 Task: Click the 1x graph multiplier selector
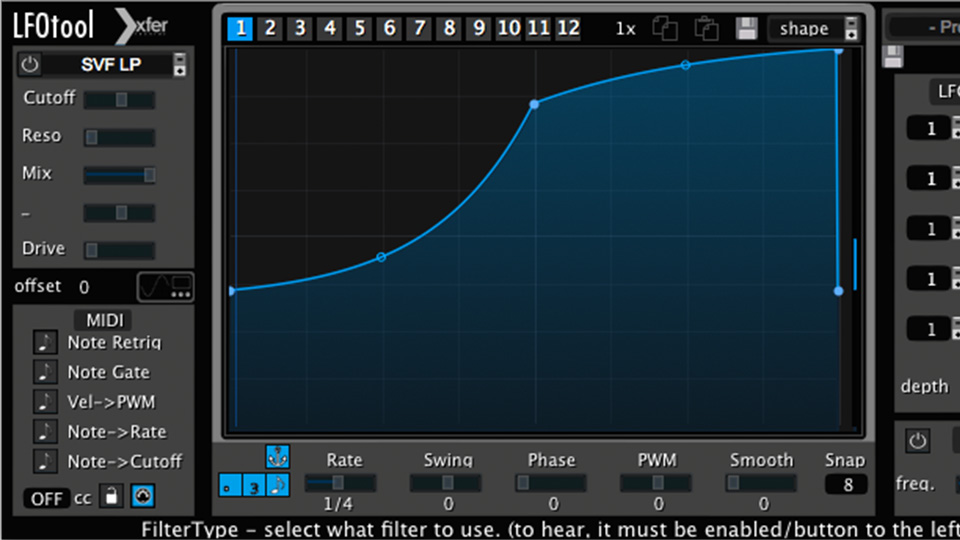point(625,28)
